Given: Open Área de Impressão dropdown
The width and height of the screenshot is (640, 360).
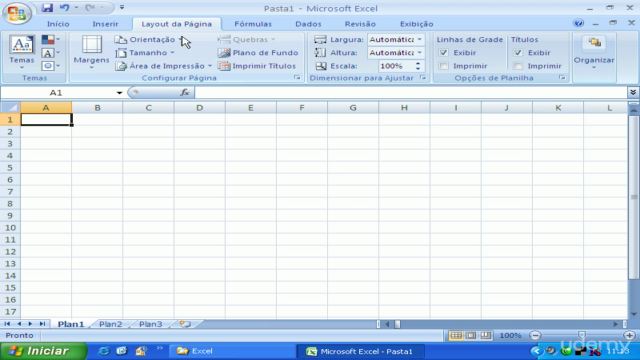Looking at the screenshot, I should tap(164, 66).
